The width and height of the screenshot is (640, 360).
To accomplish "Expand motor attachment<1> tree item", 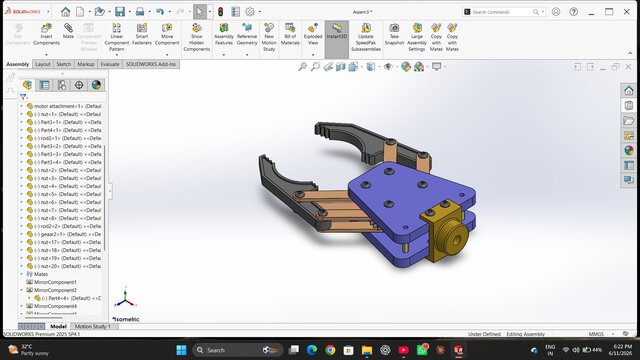I will pos(22,106).
